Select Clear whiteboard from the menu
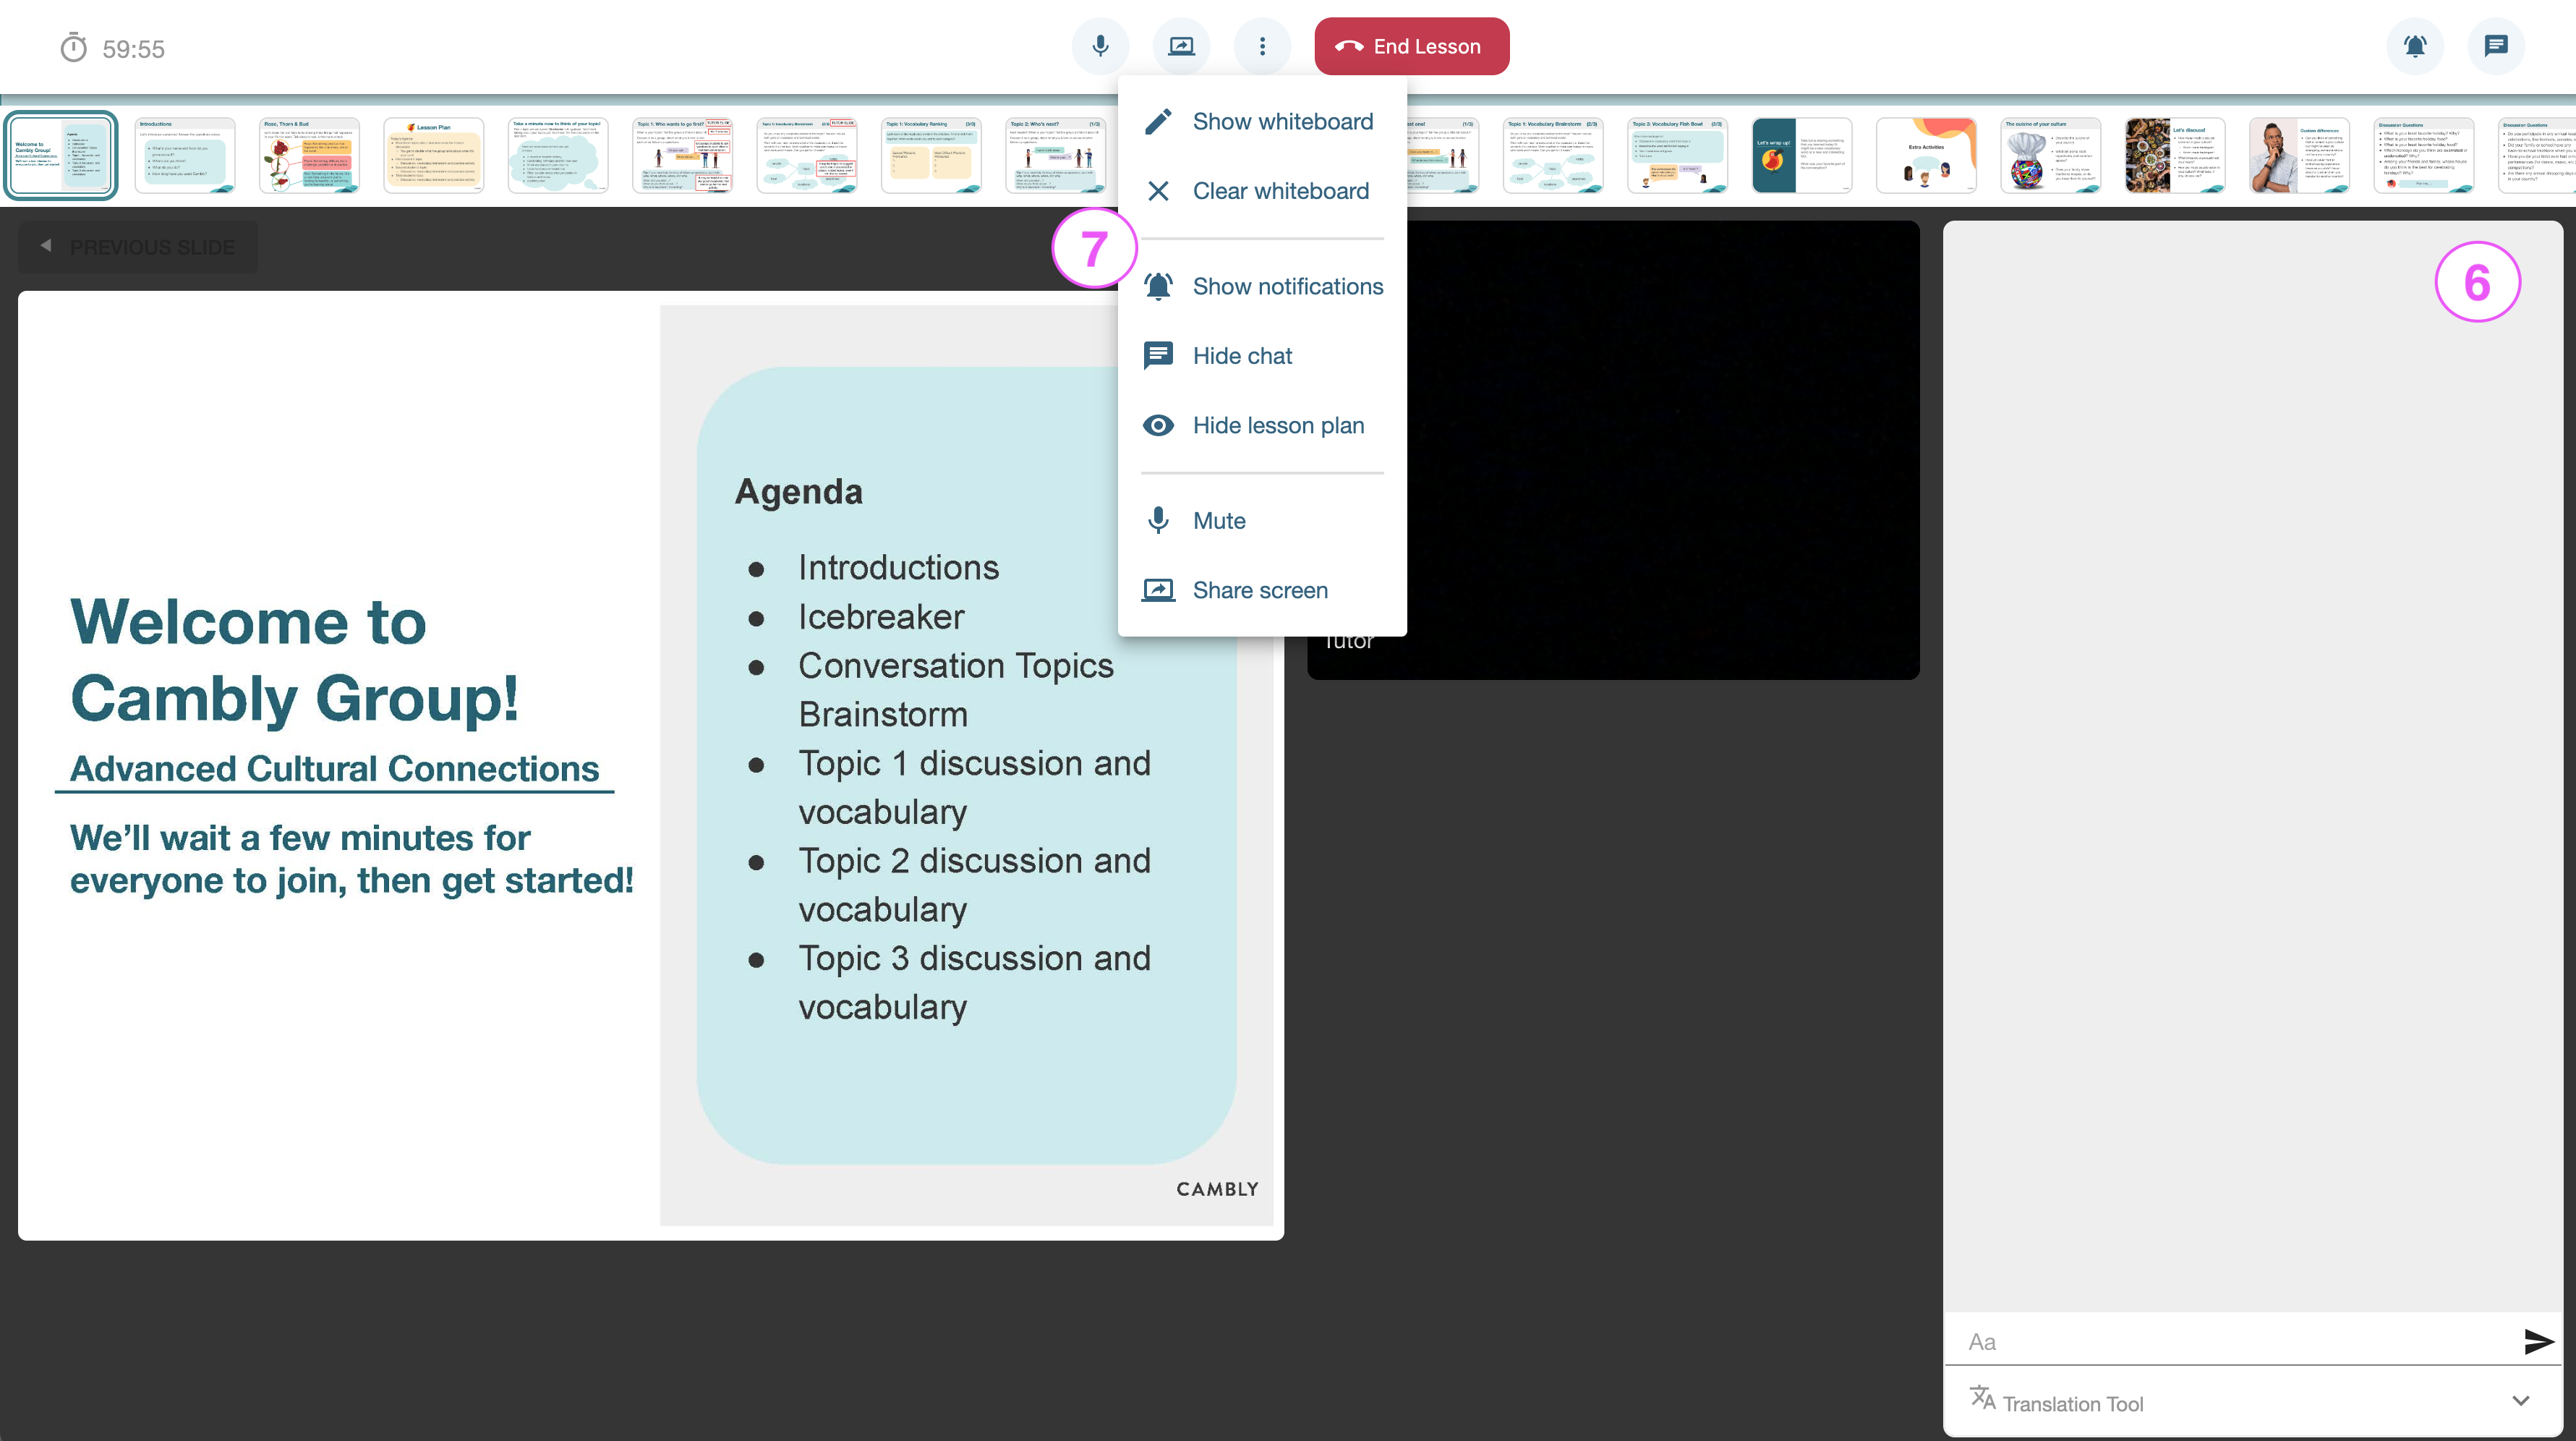 (x=1262, y=191)
